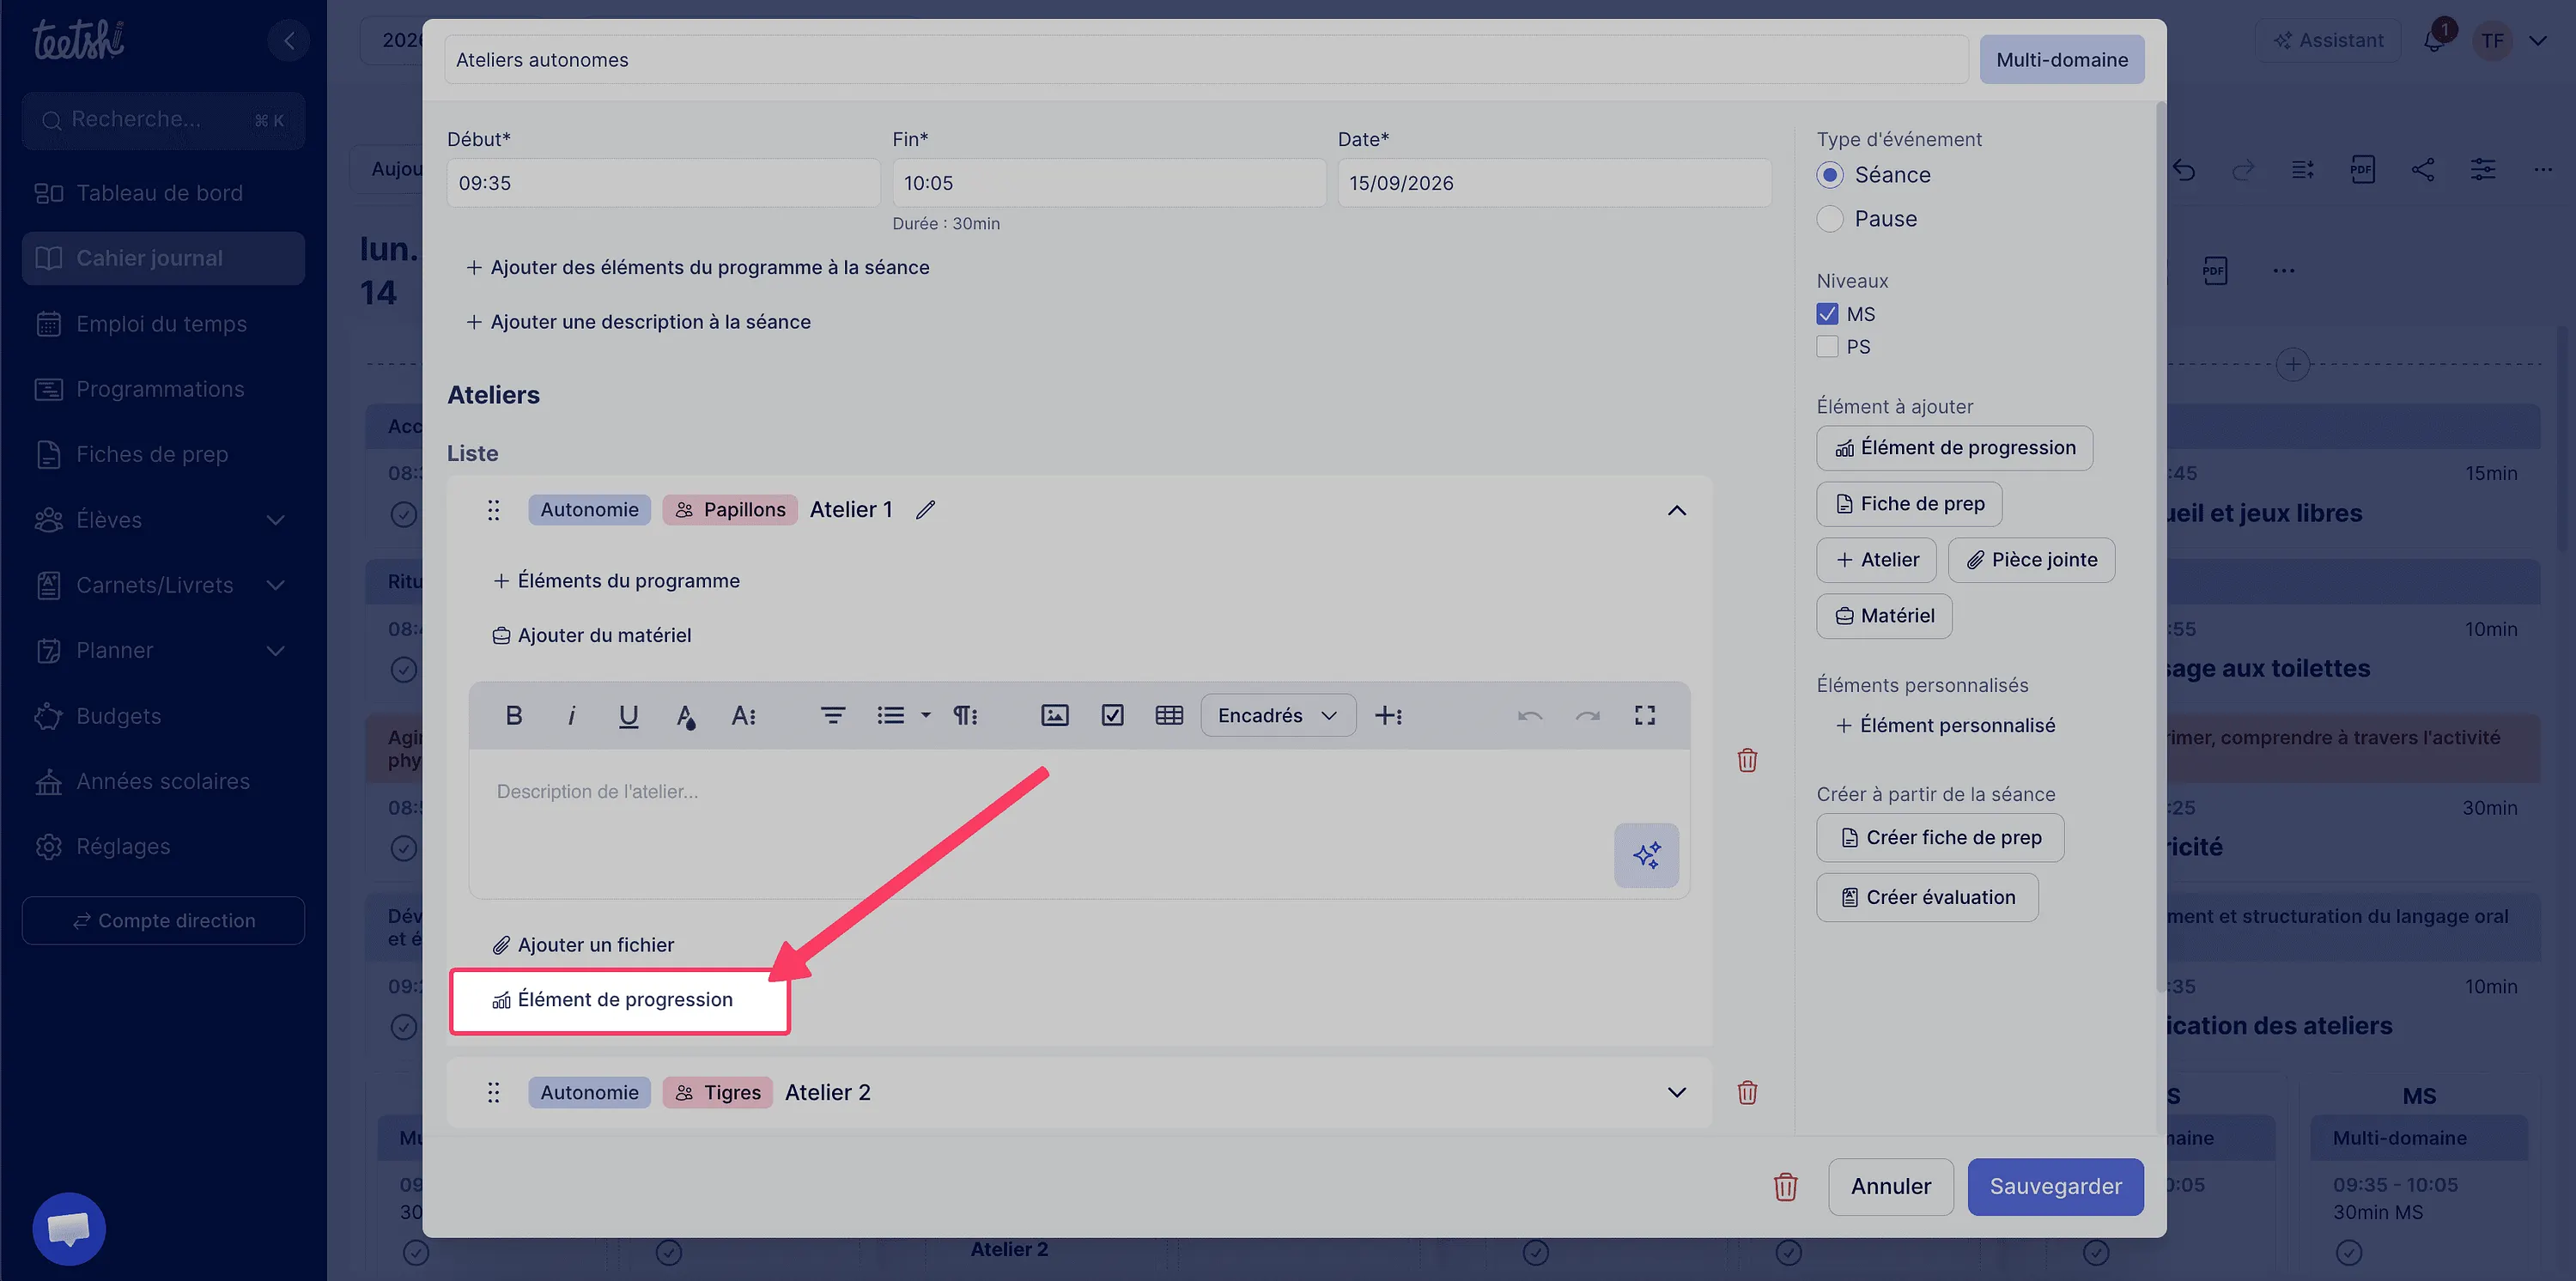This screenshot has width=2576, height=1281.
Task: Click the Annuler button
Action: pyautogui.click(x=1890, y=1187)
